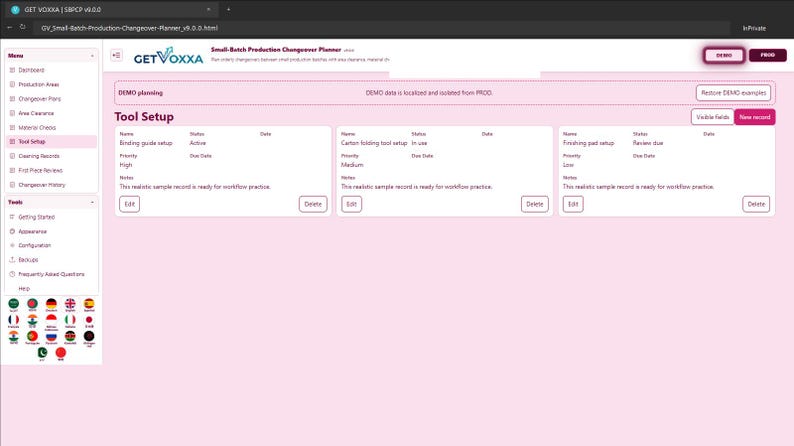Click the Appearance palette icon
The image size is (794, 446).
(12, 231)
